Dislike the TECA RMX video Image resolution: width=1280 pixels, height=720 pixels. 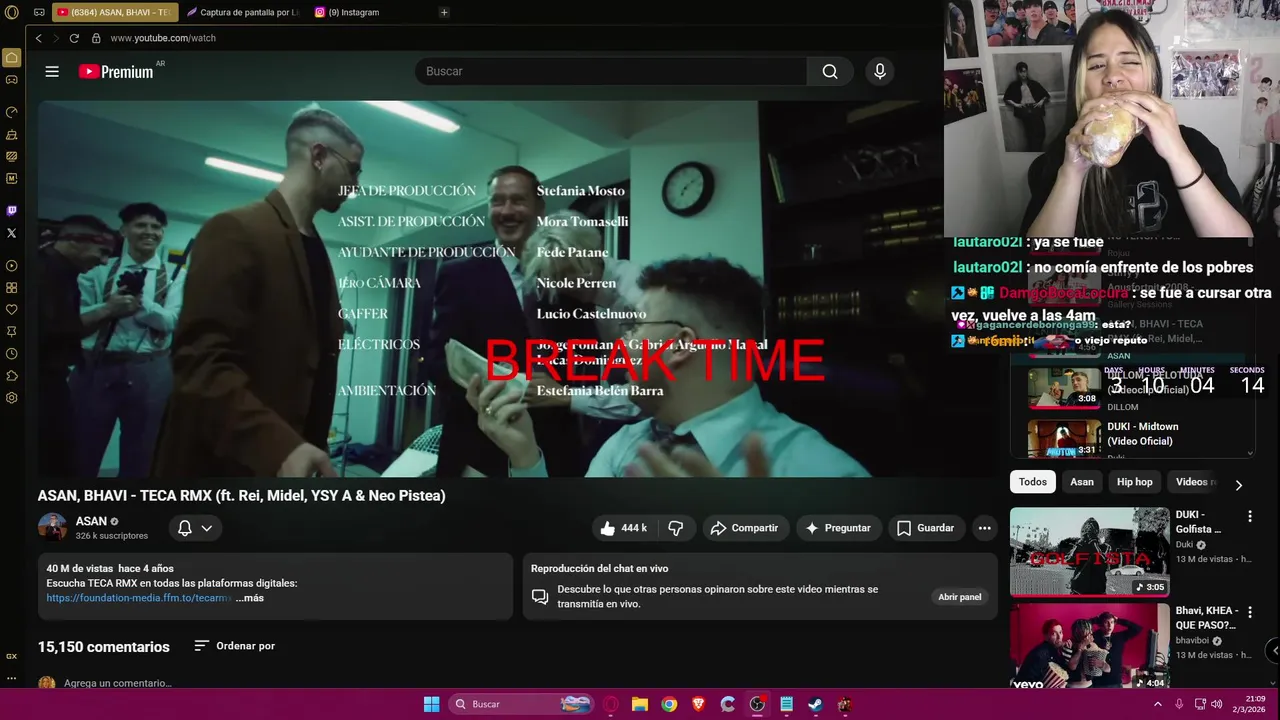(x=676, y=528)
